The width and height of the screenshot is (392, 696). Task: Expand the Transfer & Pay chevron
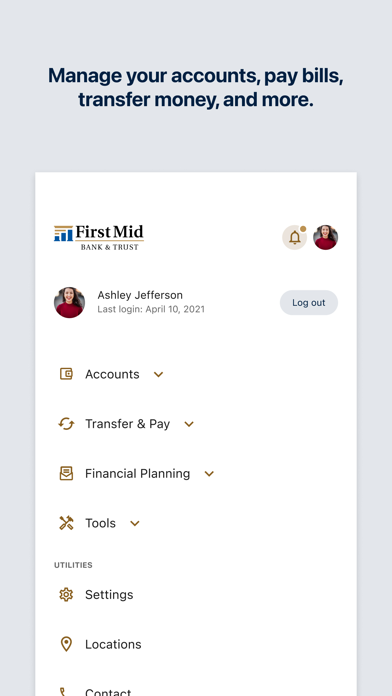(189, 424)
